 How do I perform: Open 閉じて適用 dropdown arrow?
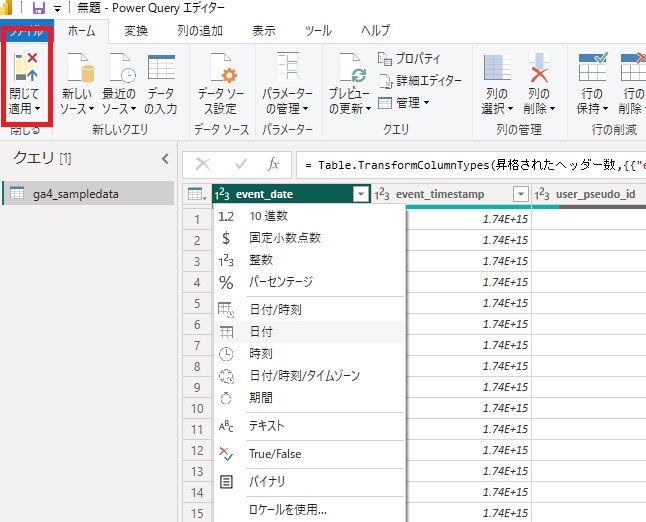pos(38,109)
